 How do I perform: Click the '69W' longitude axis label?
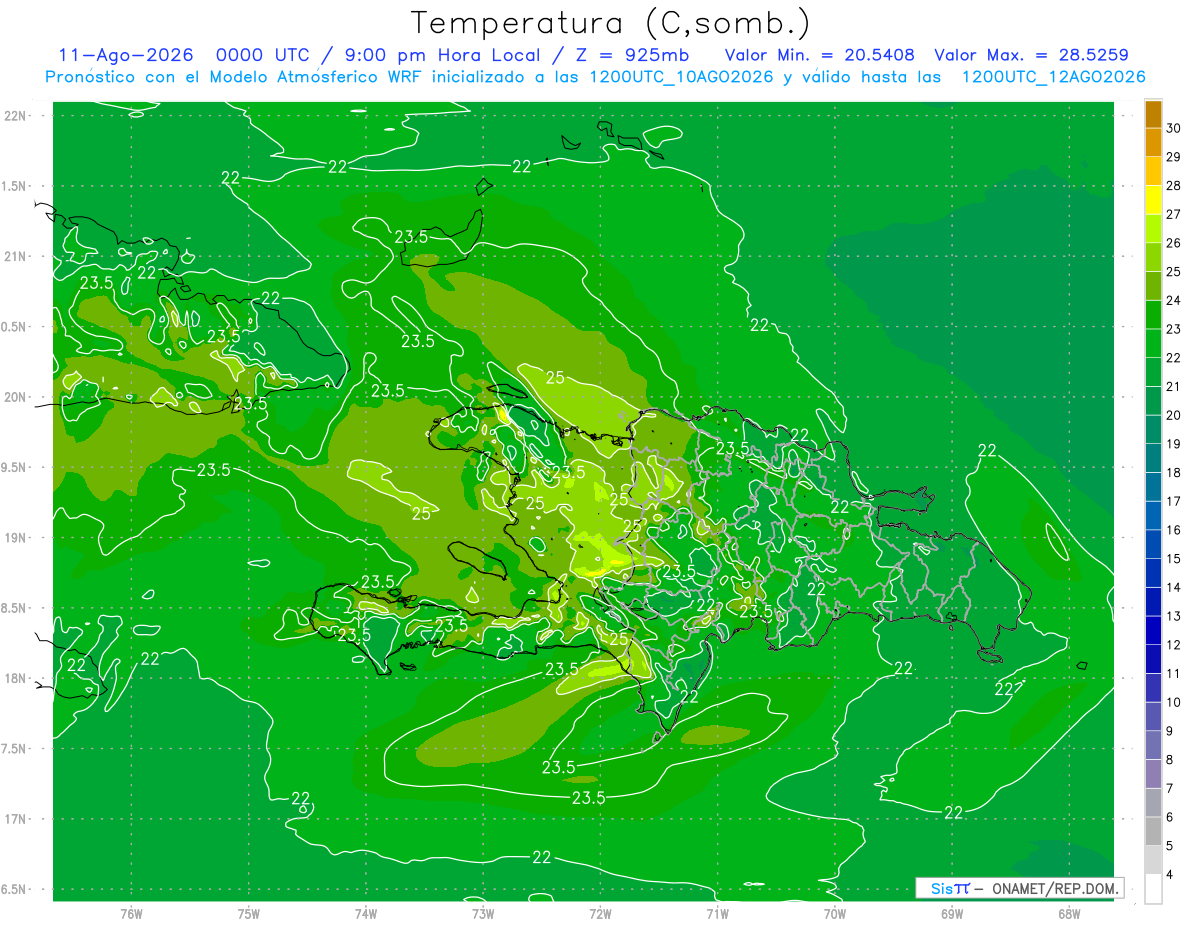[x=951, y=913]
